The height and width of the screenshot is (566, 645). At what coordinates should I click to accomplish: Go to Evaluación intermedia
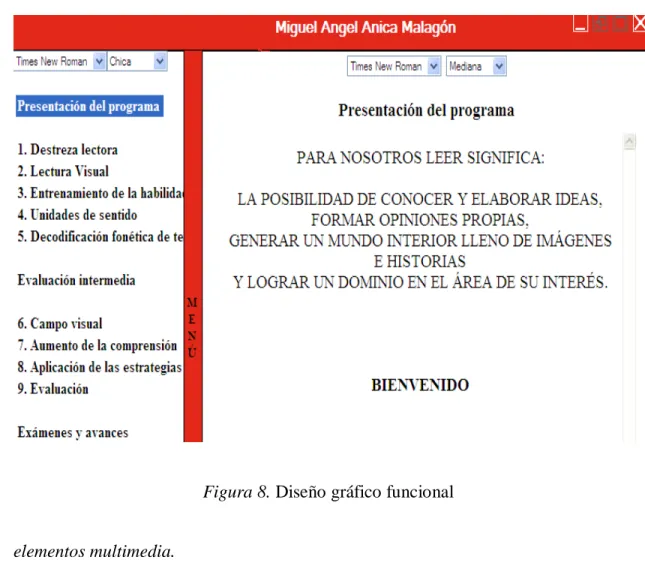pyautogui.click(x=76, y=280)
